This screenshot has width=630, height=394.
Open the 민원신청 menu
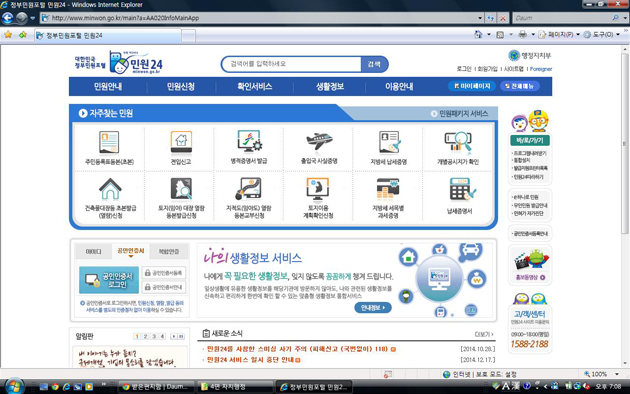click(181, 86)
